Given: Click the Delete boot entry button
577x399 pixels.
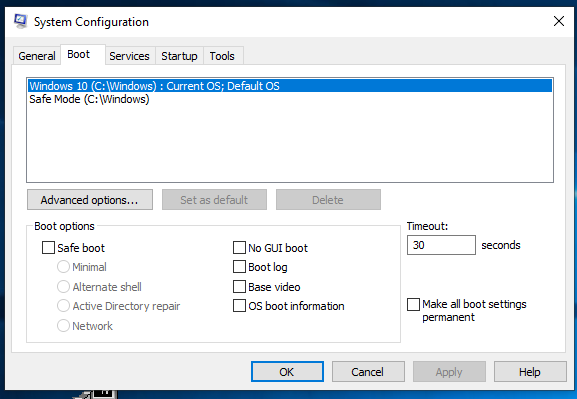Looking at the screenshot, I should click(x=328, y=200).
